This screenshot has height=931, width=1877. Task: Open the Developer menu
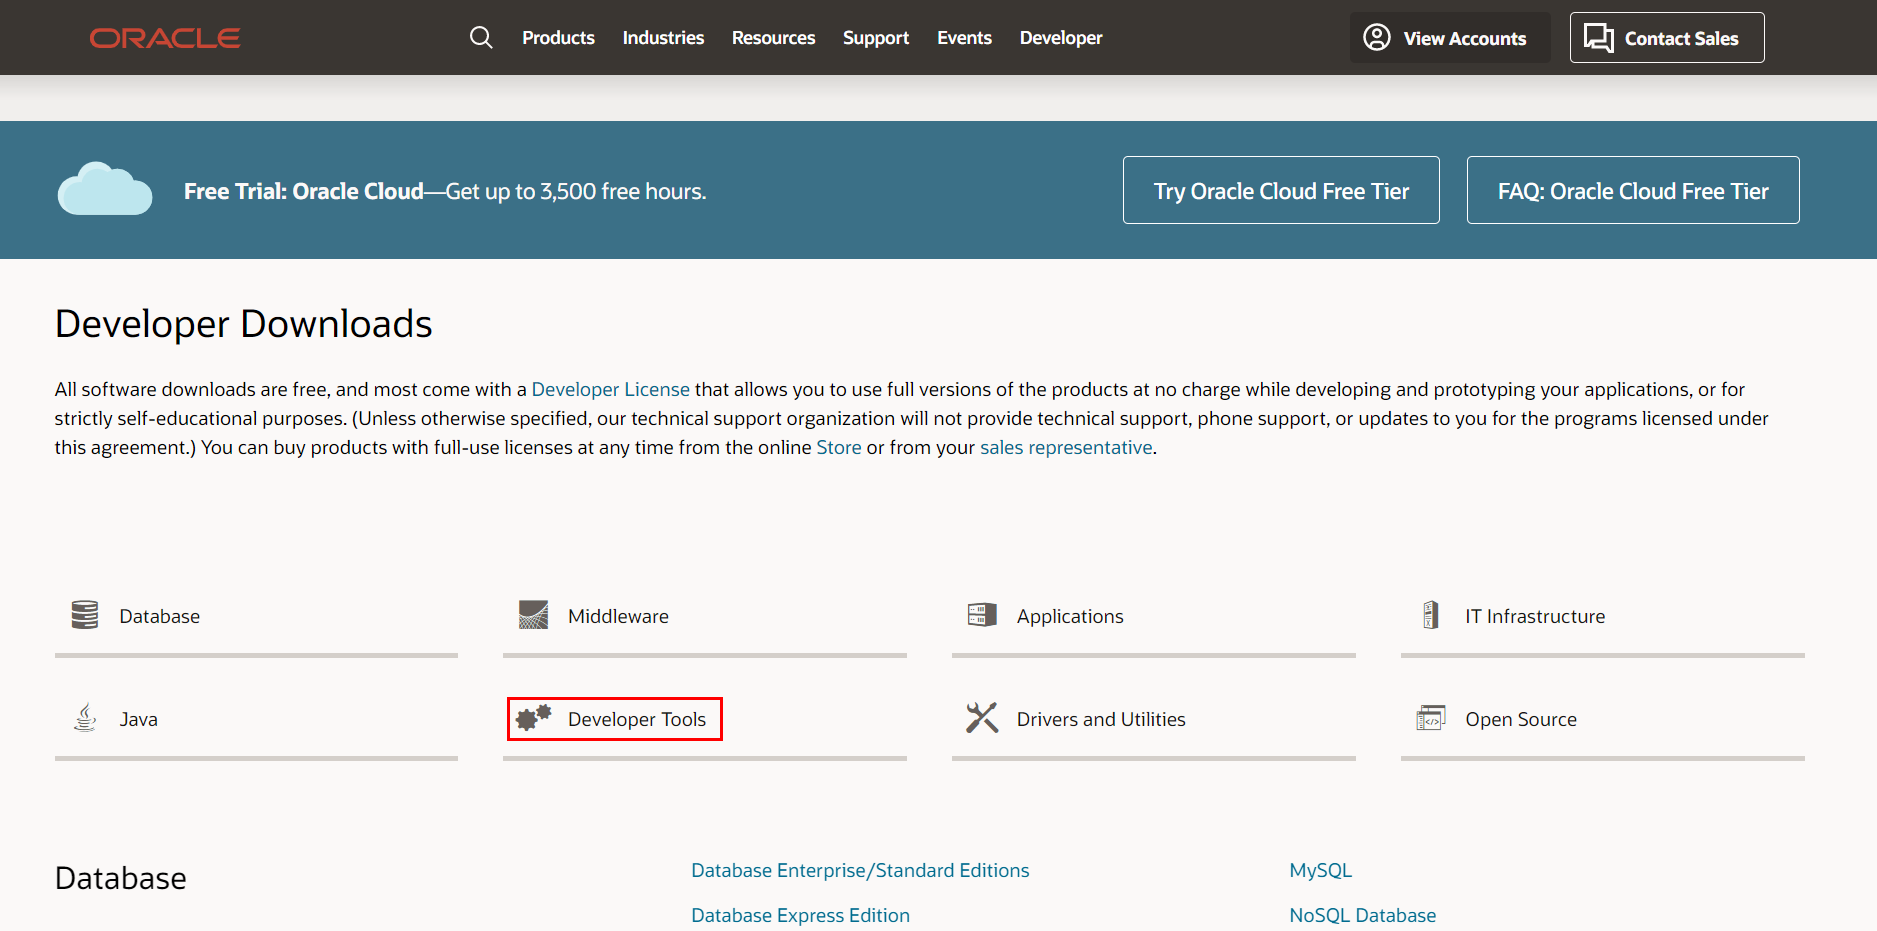point(1061,38)
